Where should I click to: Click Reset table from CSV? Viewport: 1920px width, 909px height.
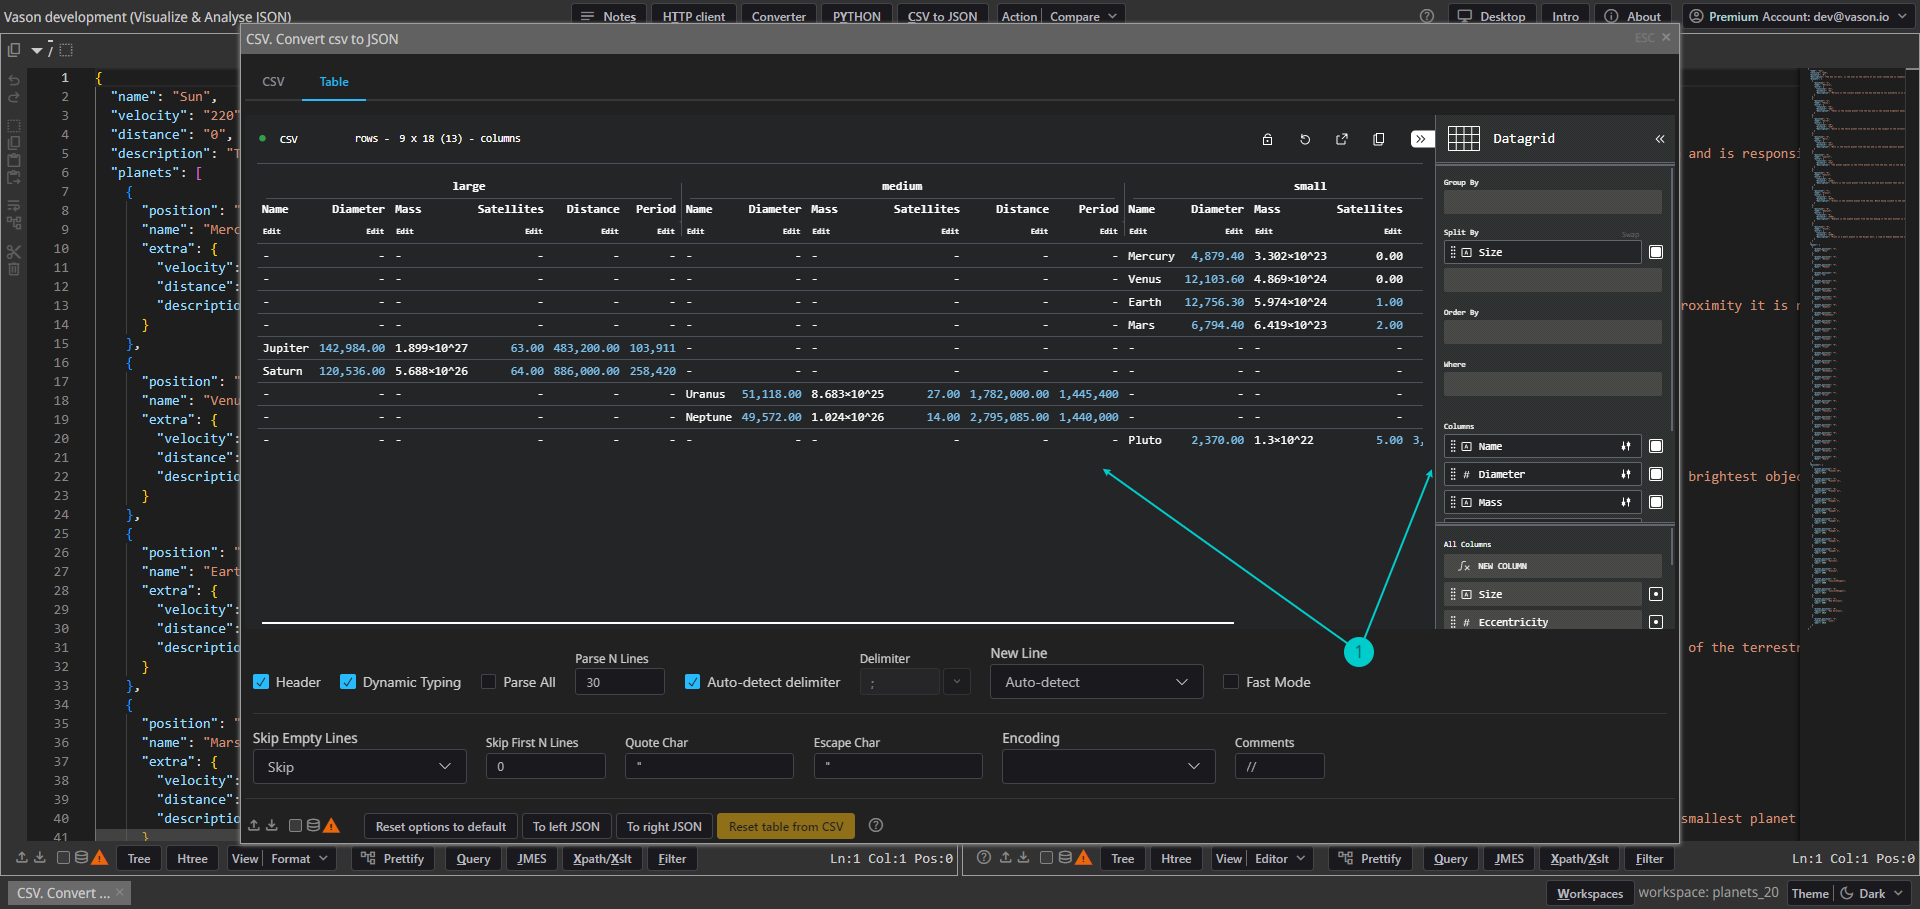[x=786, y=826]
